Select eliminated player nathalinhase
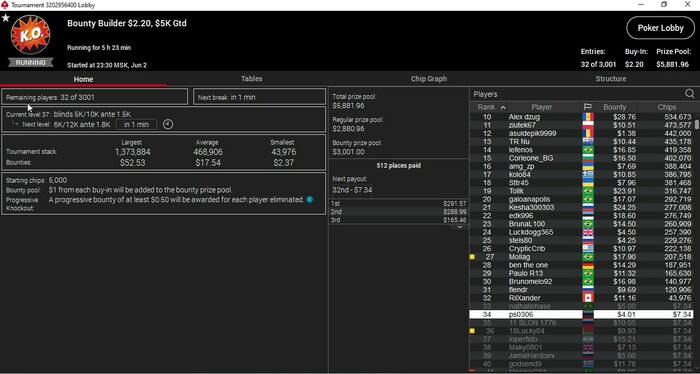Viewport: 700px width, 374px height. (581, 306)
